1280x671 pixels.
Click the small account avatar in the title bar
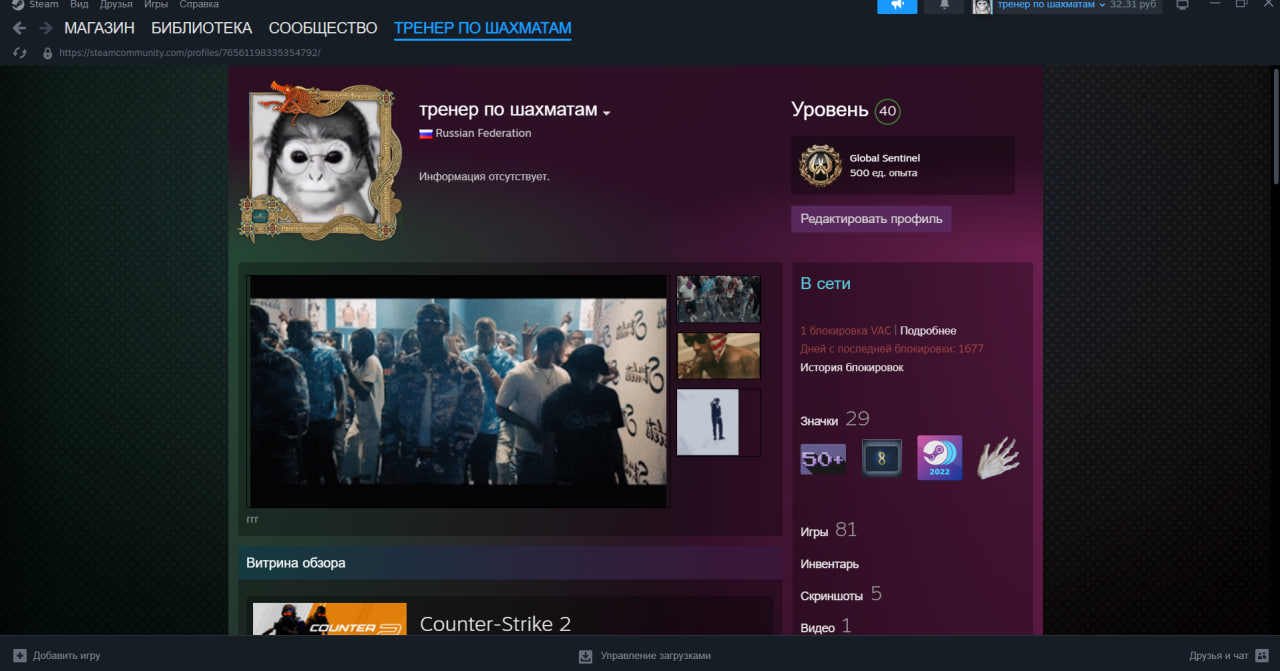982,6
